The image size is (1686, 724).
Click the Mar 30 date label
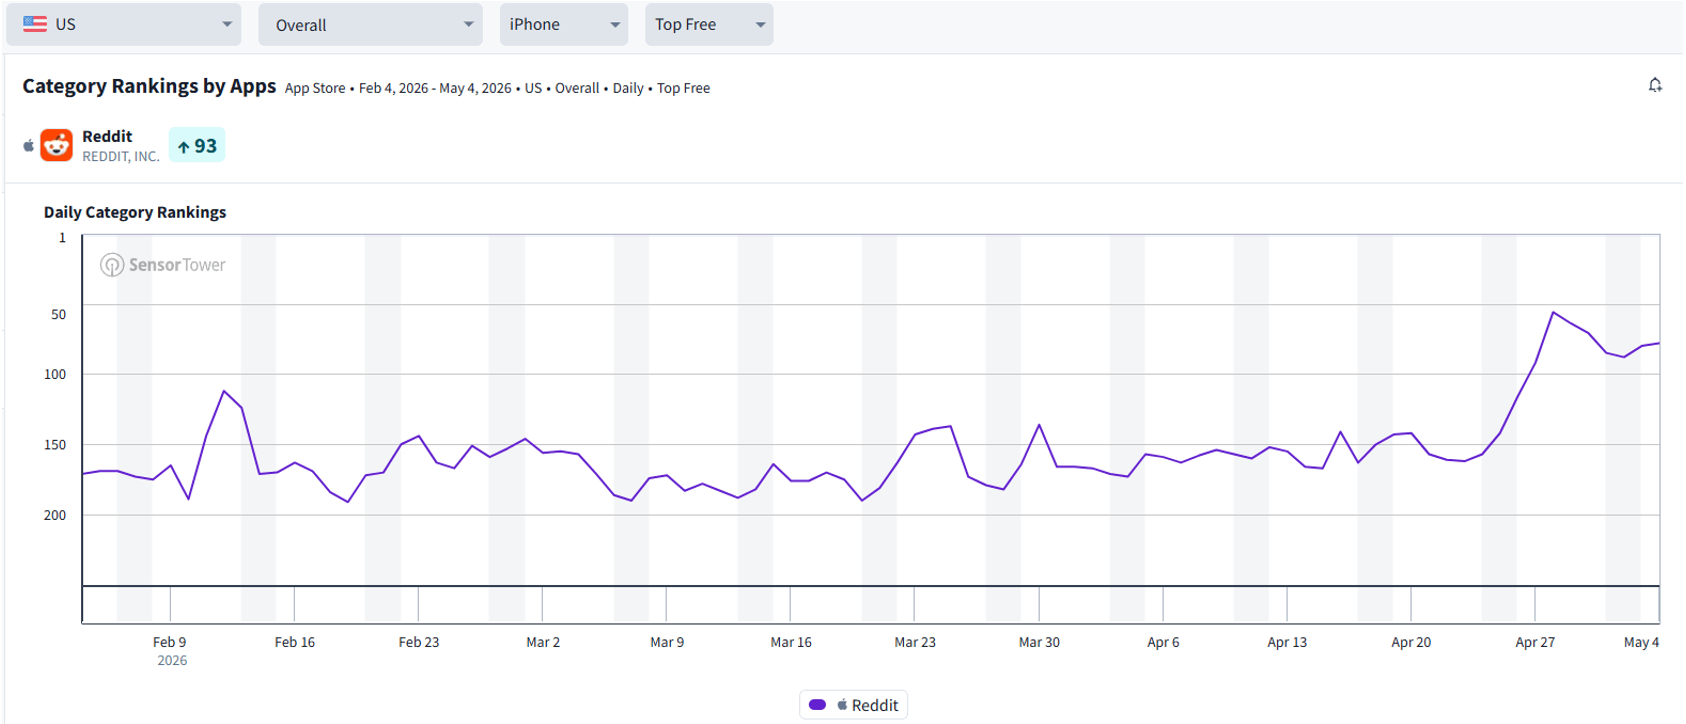coord(1039,642)
